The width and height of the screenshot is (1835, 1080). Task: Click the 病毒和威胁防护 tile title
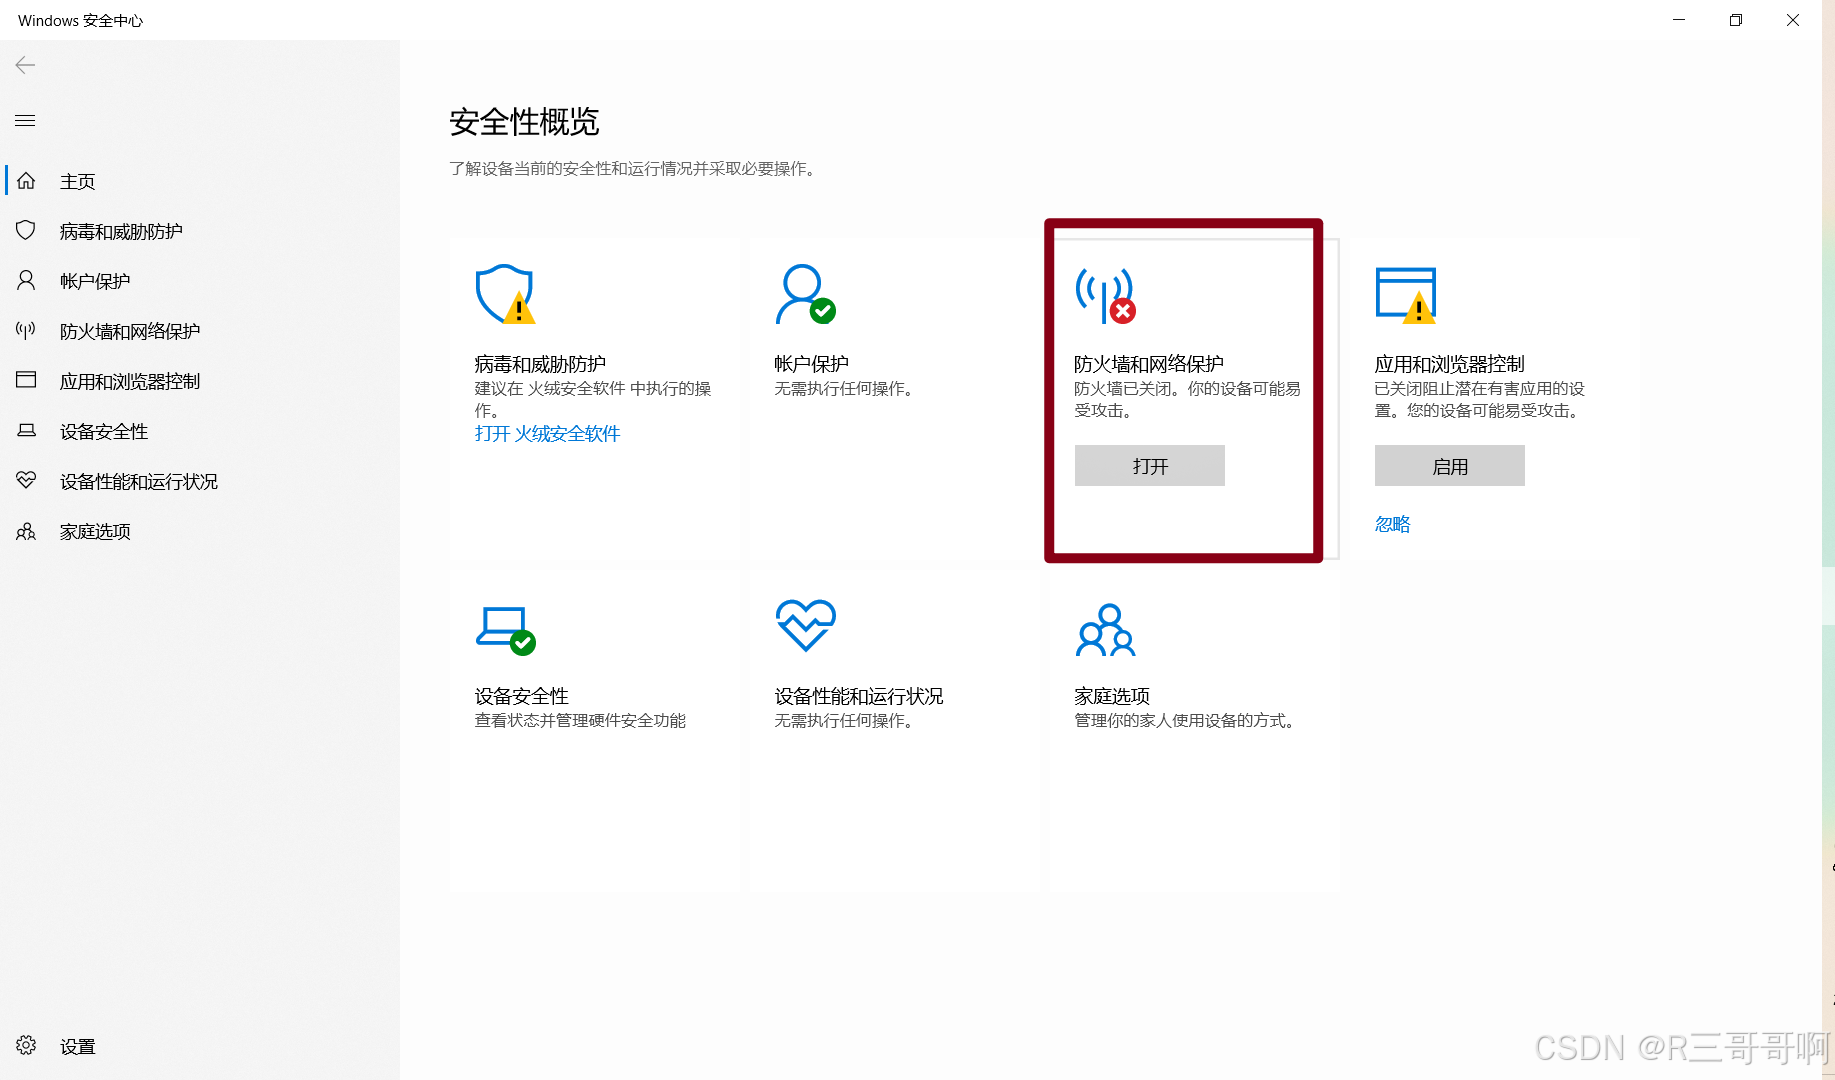click(540, 364)
